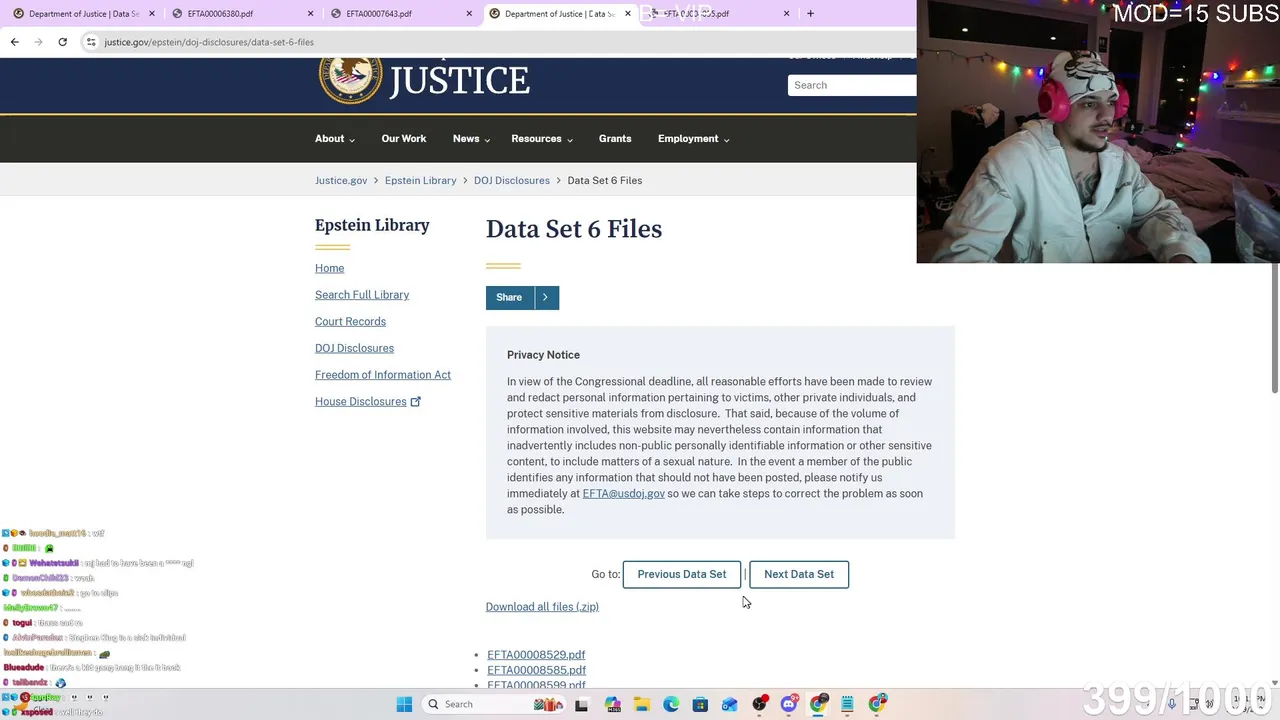
Task: Click microphone icon in system tray
Action: tap(1172, 704)
